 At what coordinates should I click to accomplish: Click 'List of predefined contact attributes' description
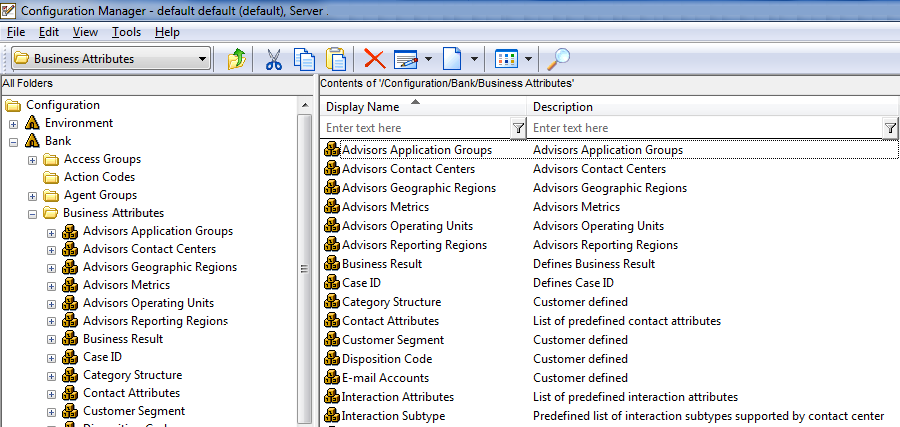coord(627,321)
